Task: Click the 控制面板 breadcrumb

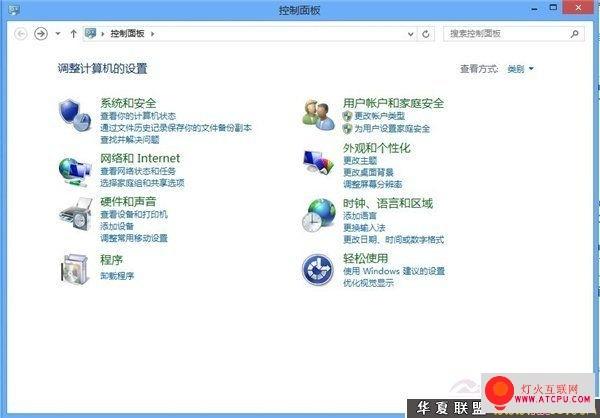Action: 127,34
